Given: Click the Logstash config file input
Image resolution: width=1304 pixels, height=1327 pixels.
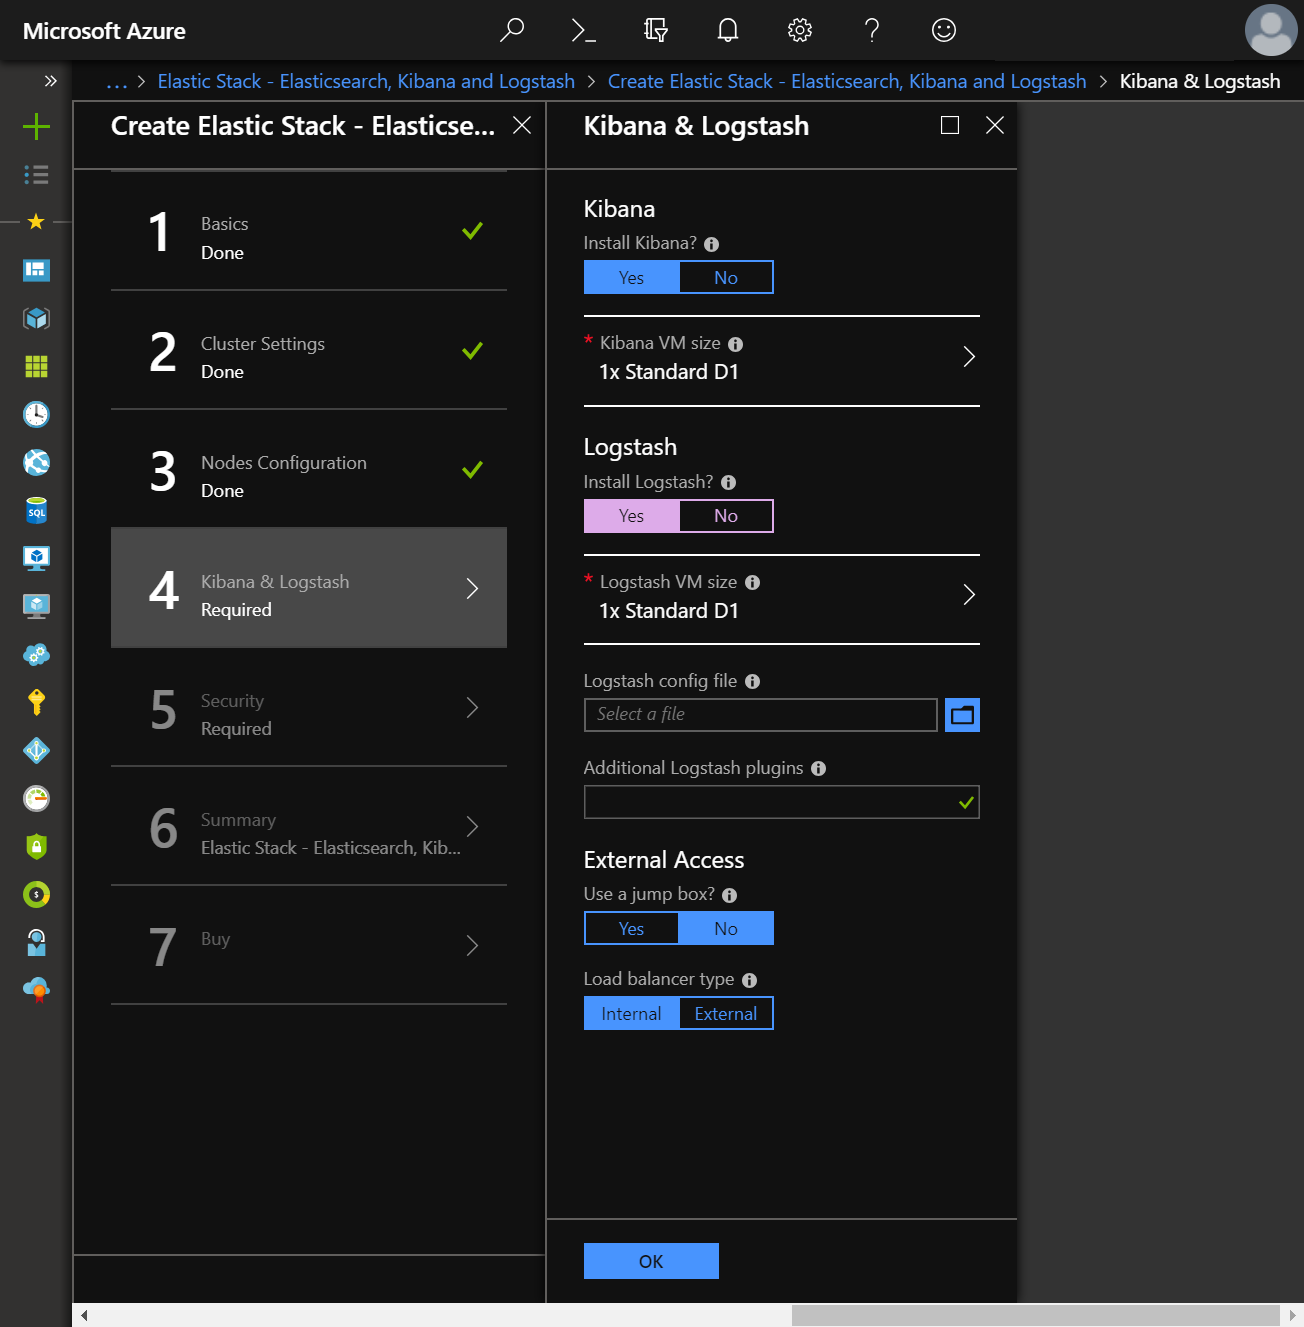Looking at the screenshot, I should tap(759, 714).
